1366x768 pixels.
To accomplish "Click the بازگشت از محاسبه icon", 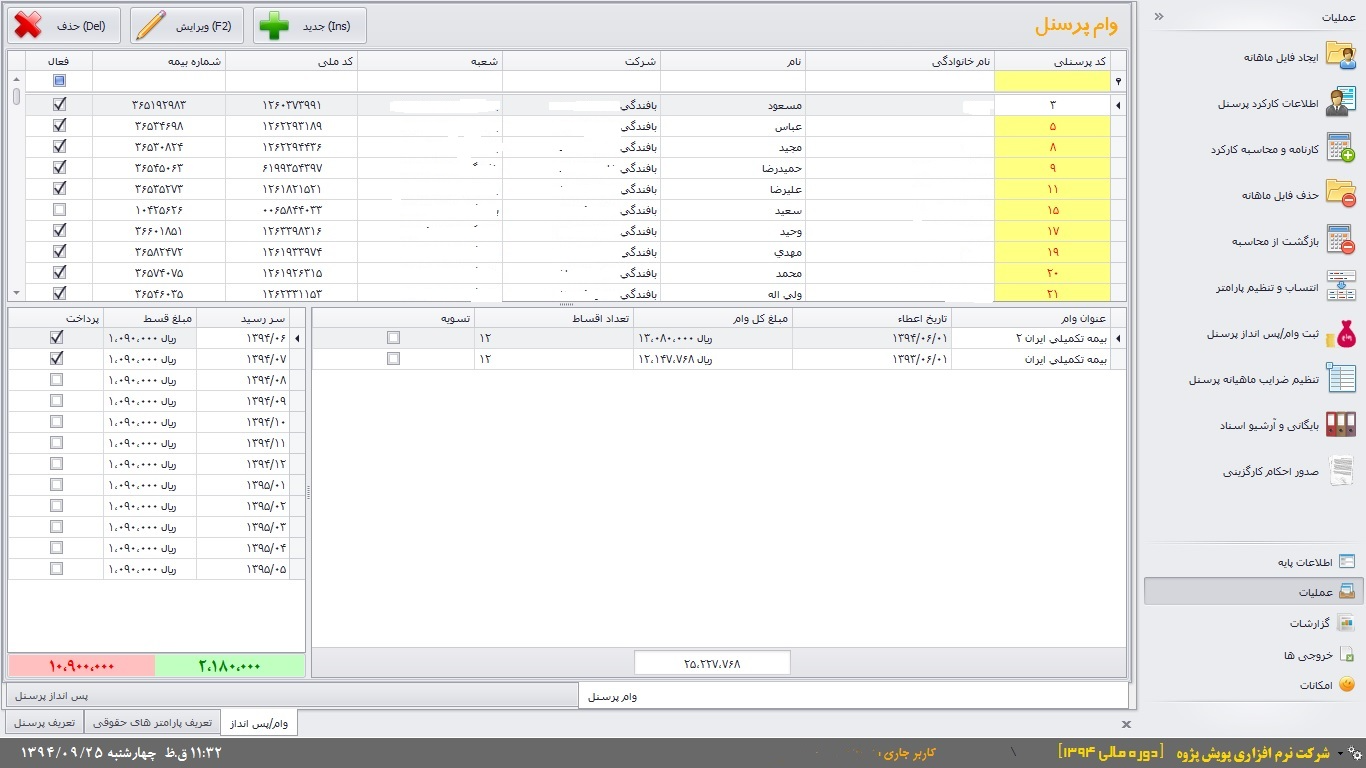I will [1340, 241].
